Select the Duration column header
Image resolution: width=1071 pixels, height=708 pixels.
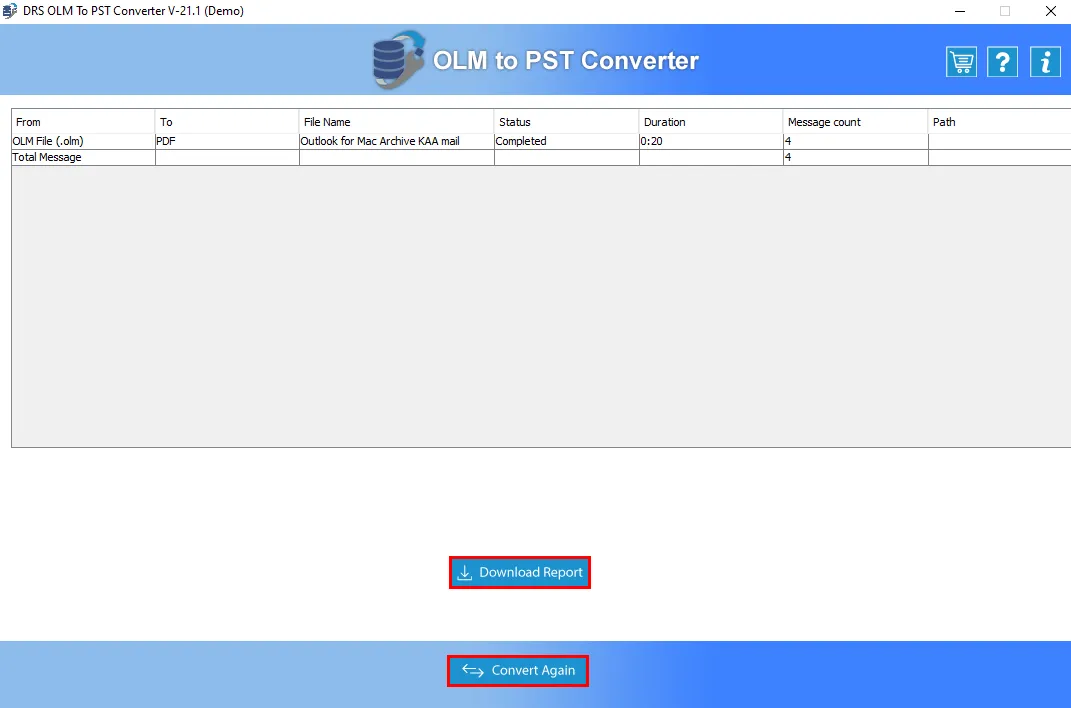pos(710,122)
